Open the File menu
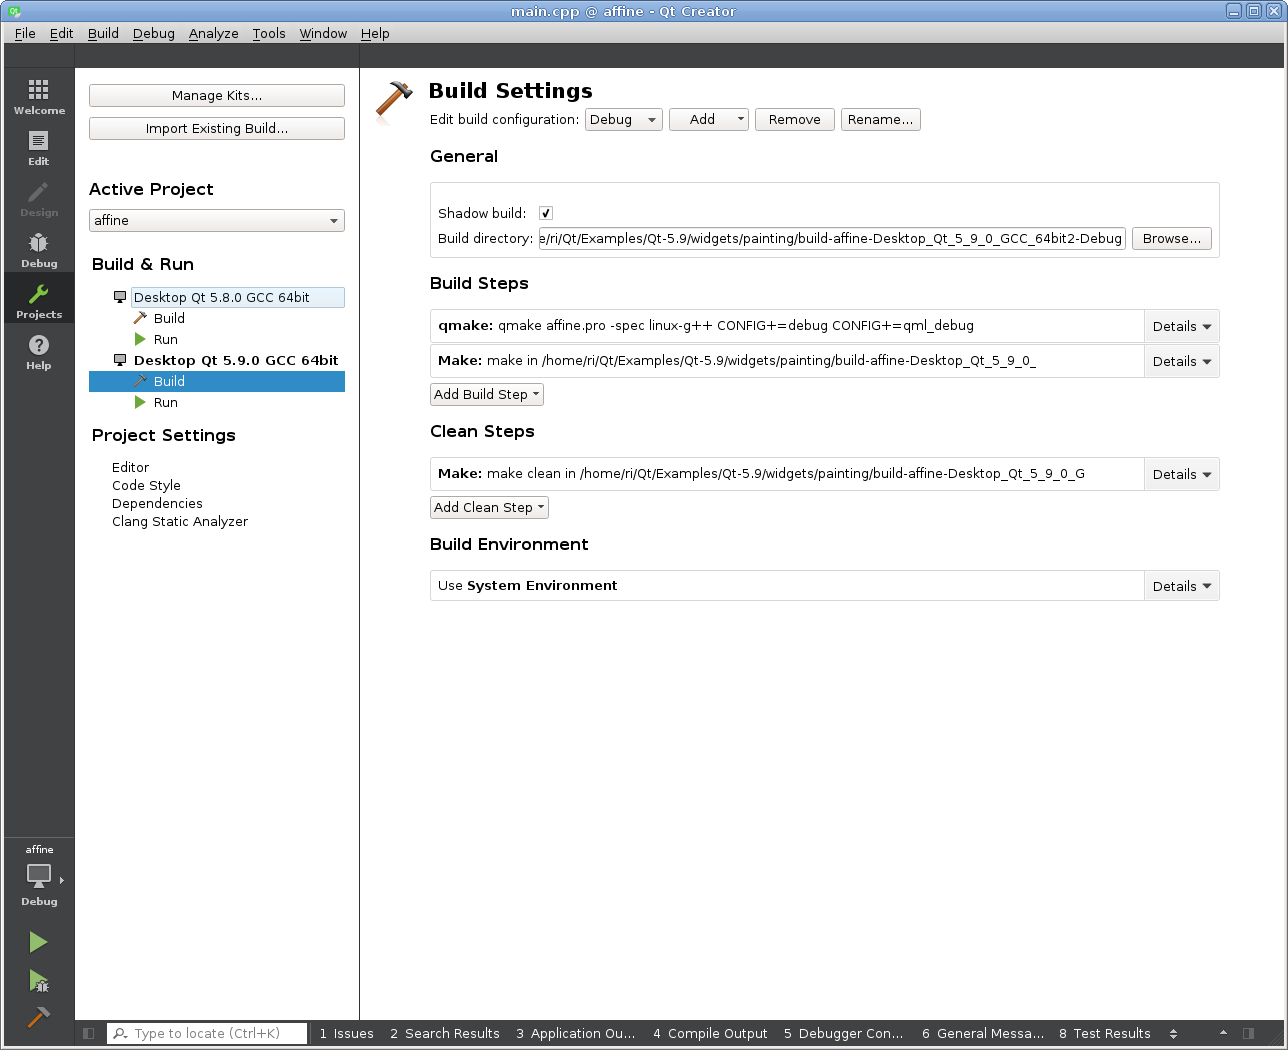 [x=25, y=33]
